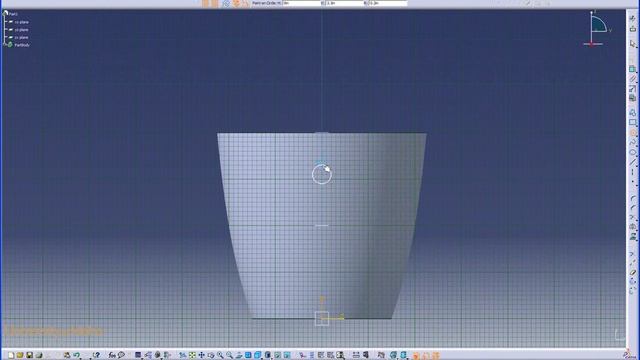Click the What's This help icon
Image resolution: width=640 pixels, height=360 pixels.
click(x=97, y=355)
